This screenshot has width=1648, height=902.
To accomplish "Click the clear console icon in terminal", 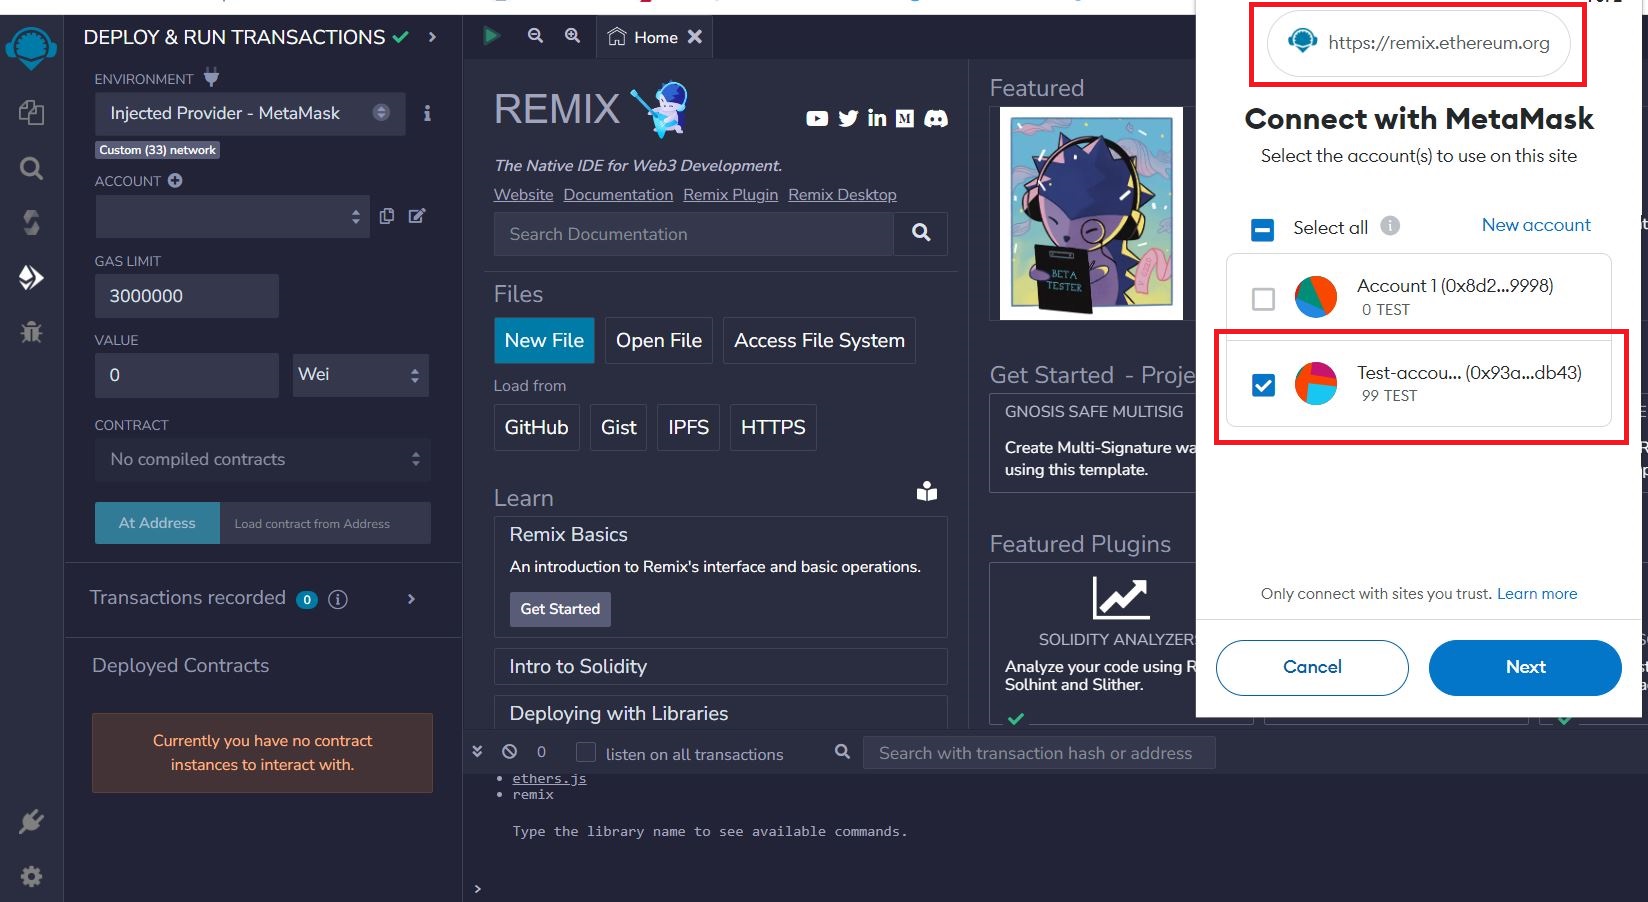I will pyautogui.click(x=510, y=752).
